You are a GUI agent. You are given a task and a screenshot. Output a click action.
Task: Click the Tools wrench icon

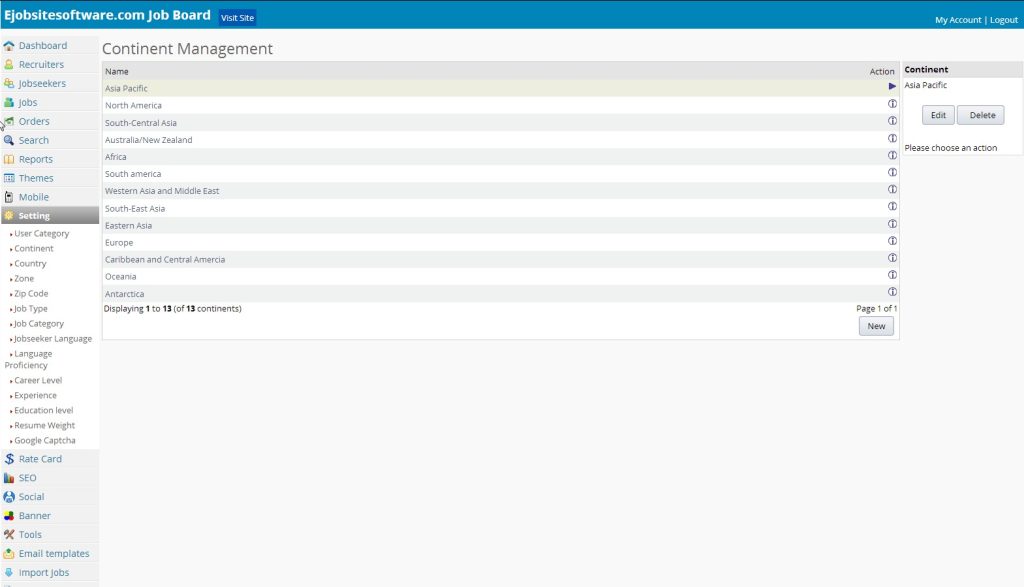[x=8, y=535]
